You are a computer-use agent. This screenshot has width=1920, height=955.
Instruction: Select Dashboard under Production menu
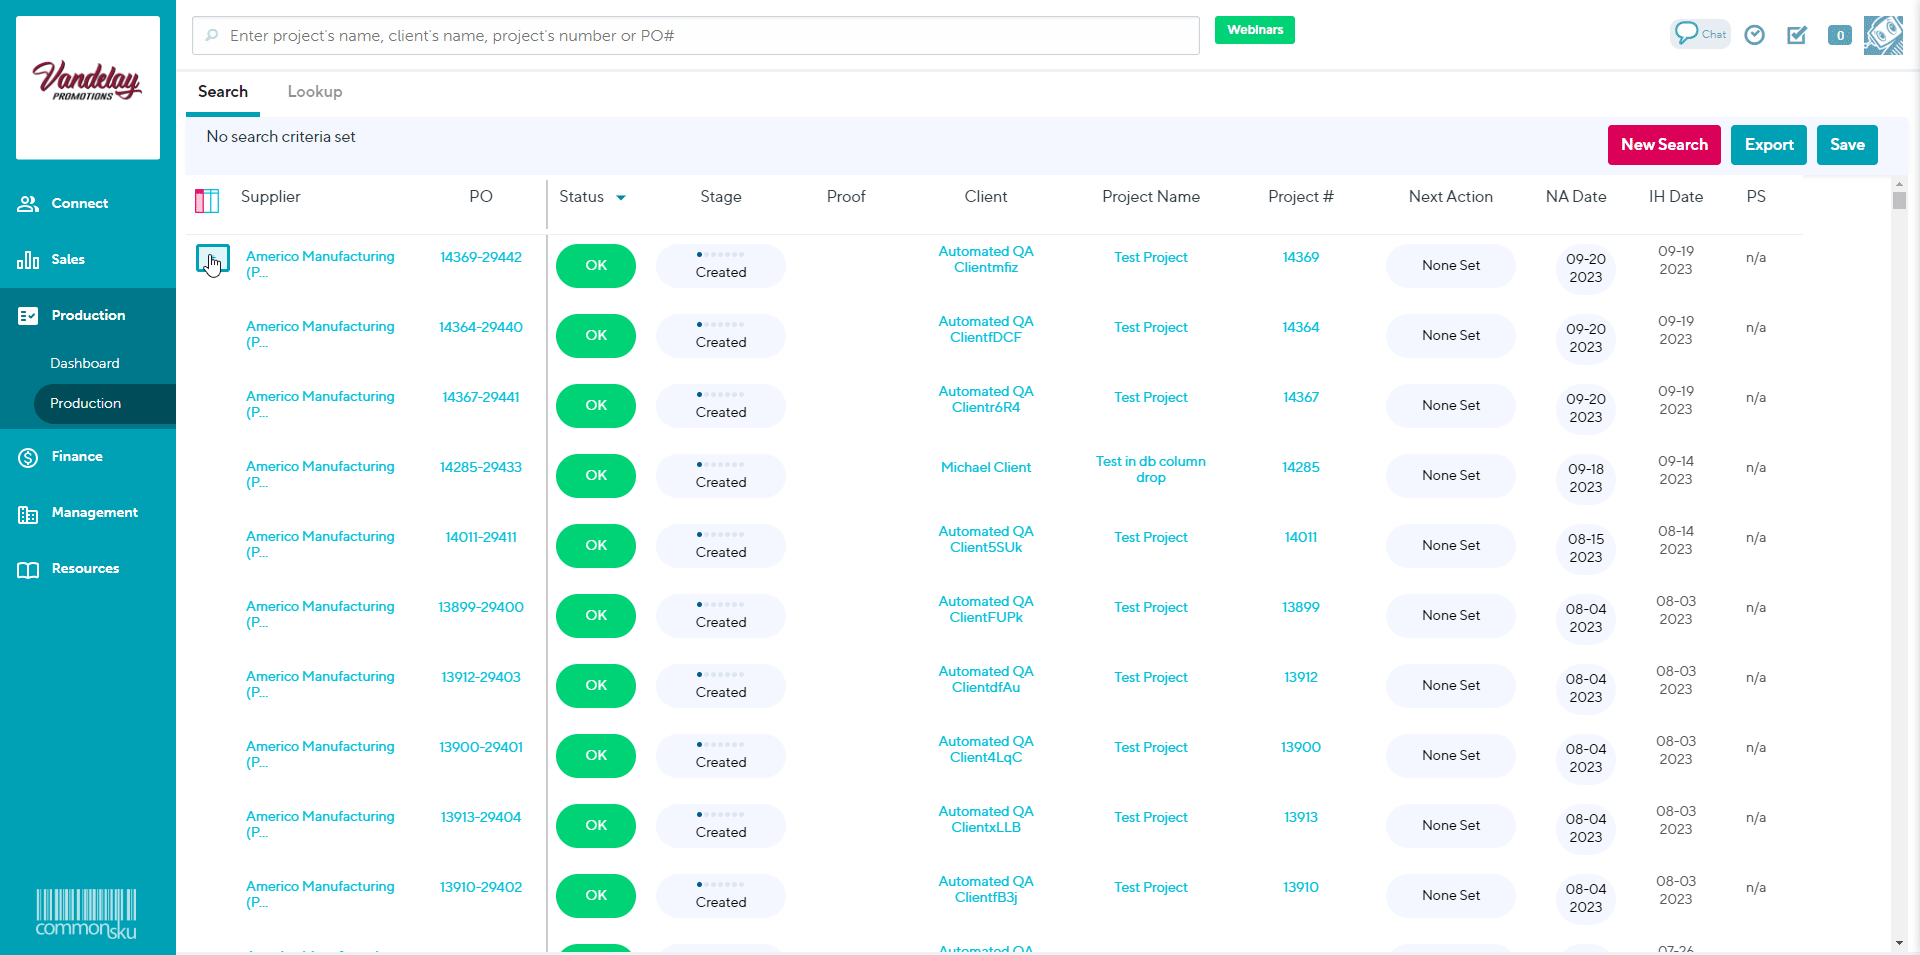(x=85, y=363)
